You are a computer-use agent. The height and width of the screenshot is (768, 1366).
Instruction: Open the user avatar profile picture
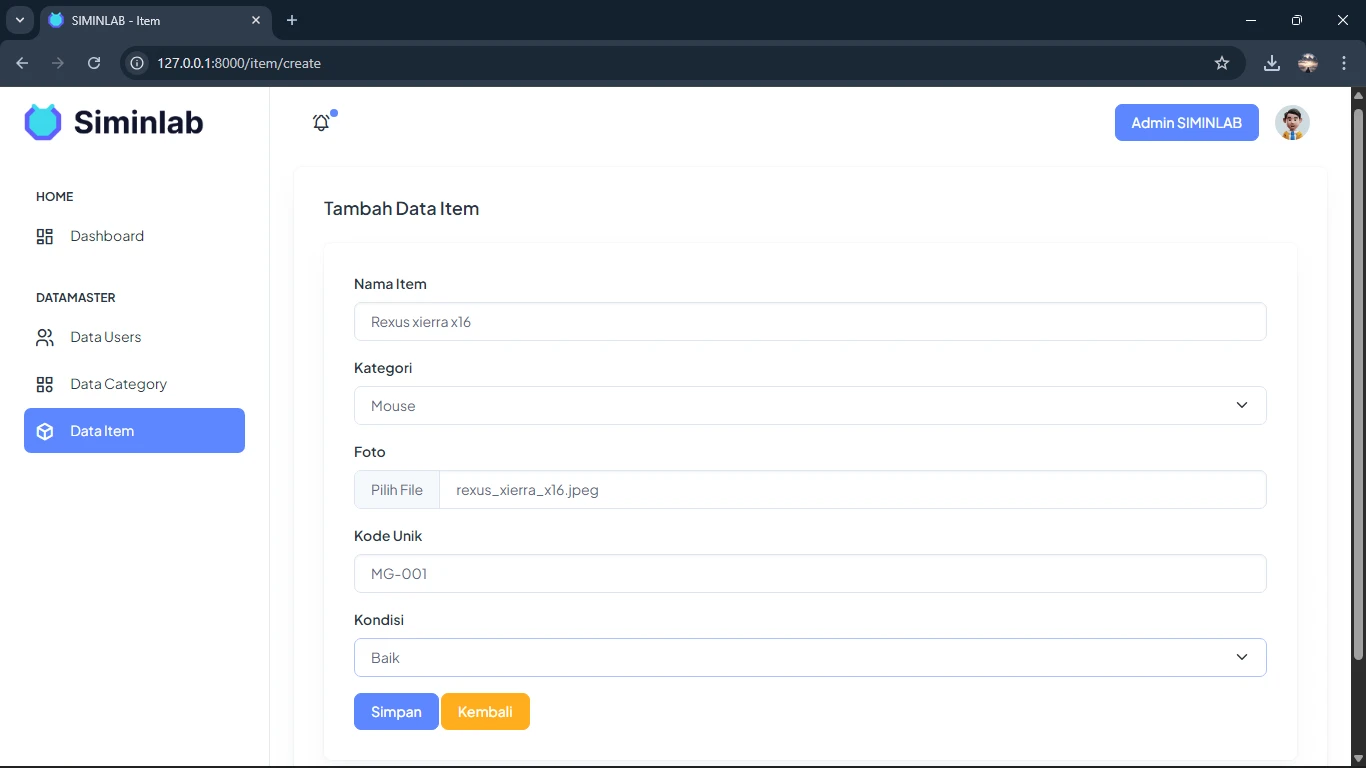click(x=1292, y=123)
